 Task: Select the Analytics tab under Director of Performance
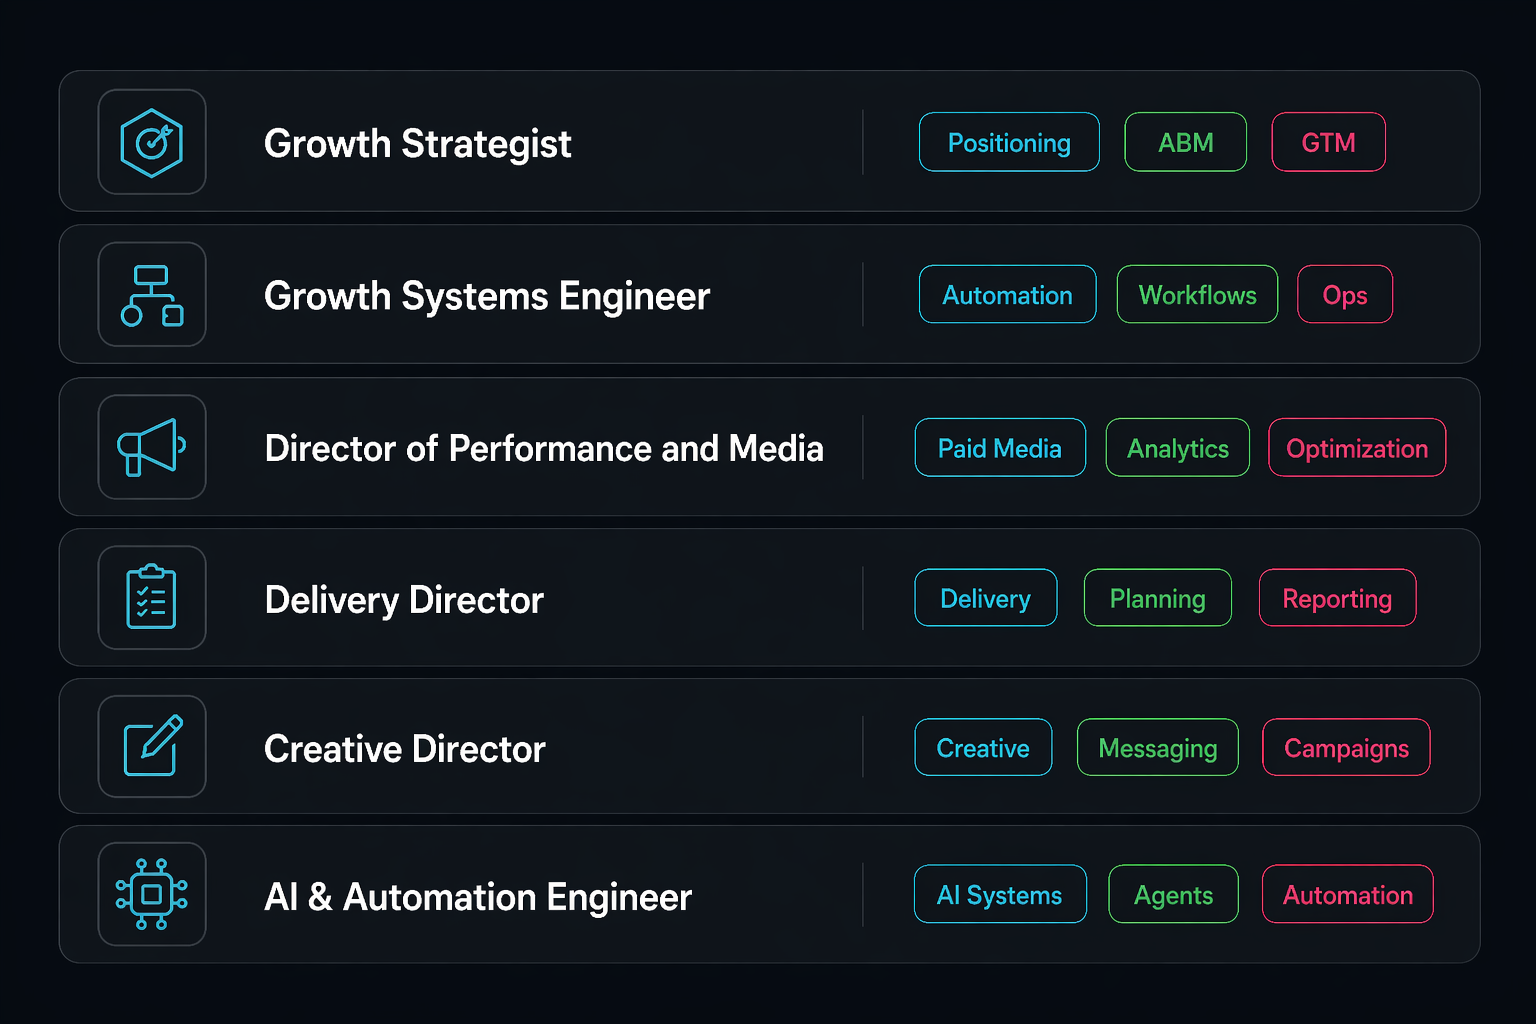click(1177, 447)
